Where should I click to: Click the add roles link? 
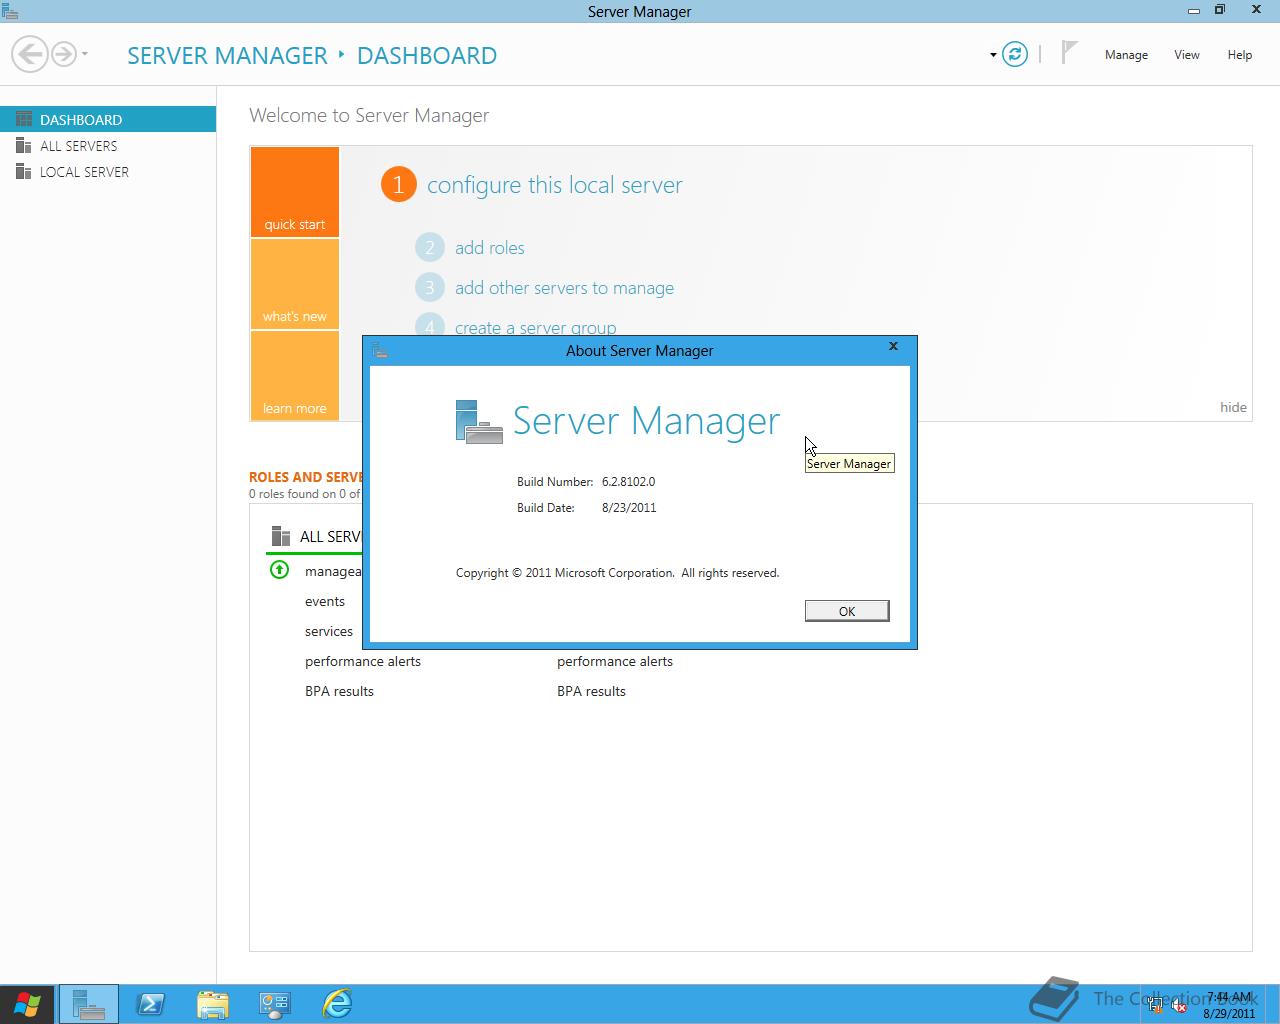click(490, 248)
